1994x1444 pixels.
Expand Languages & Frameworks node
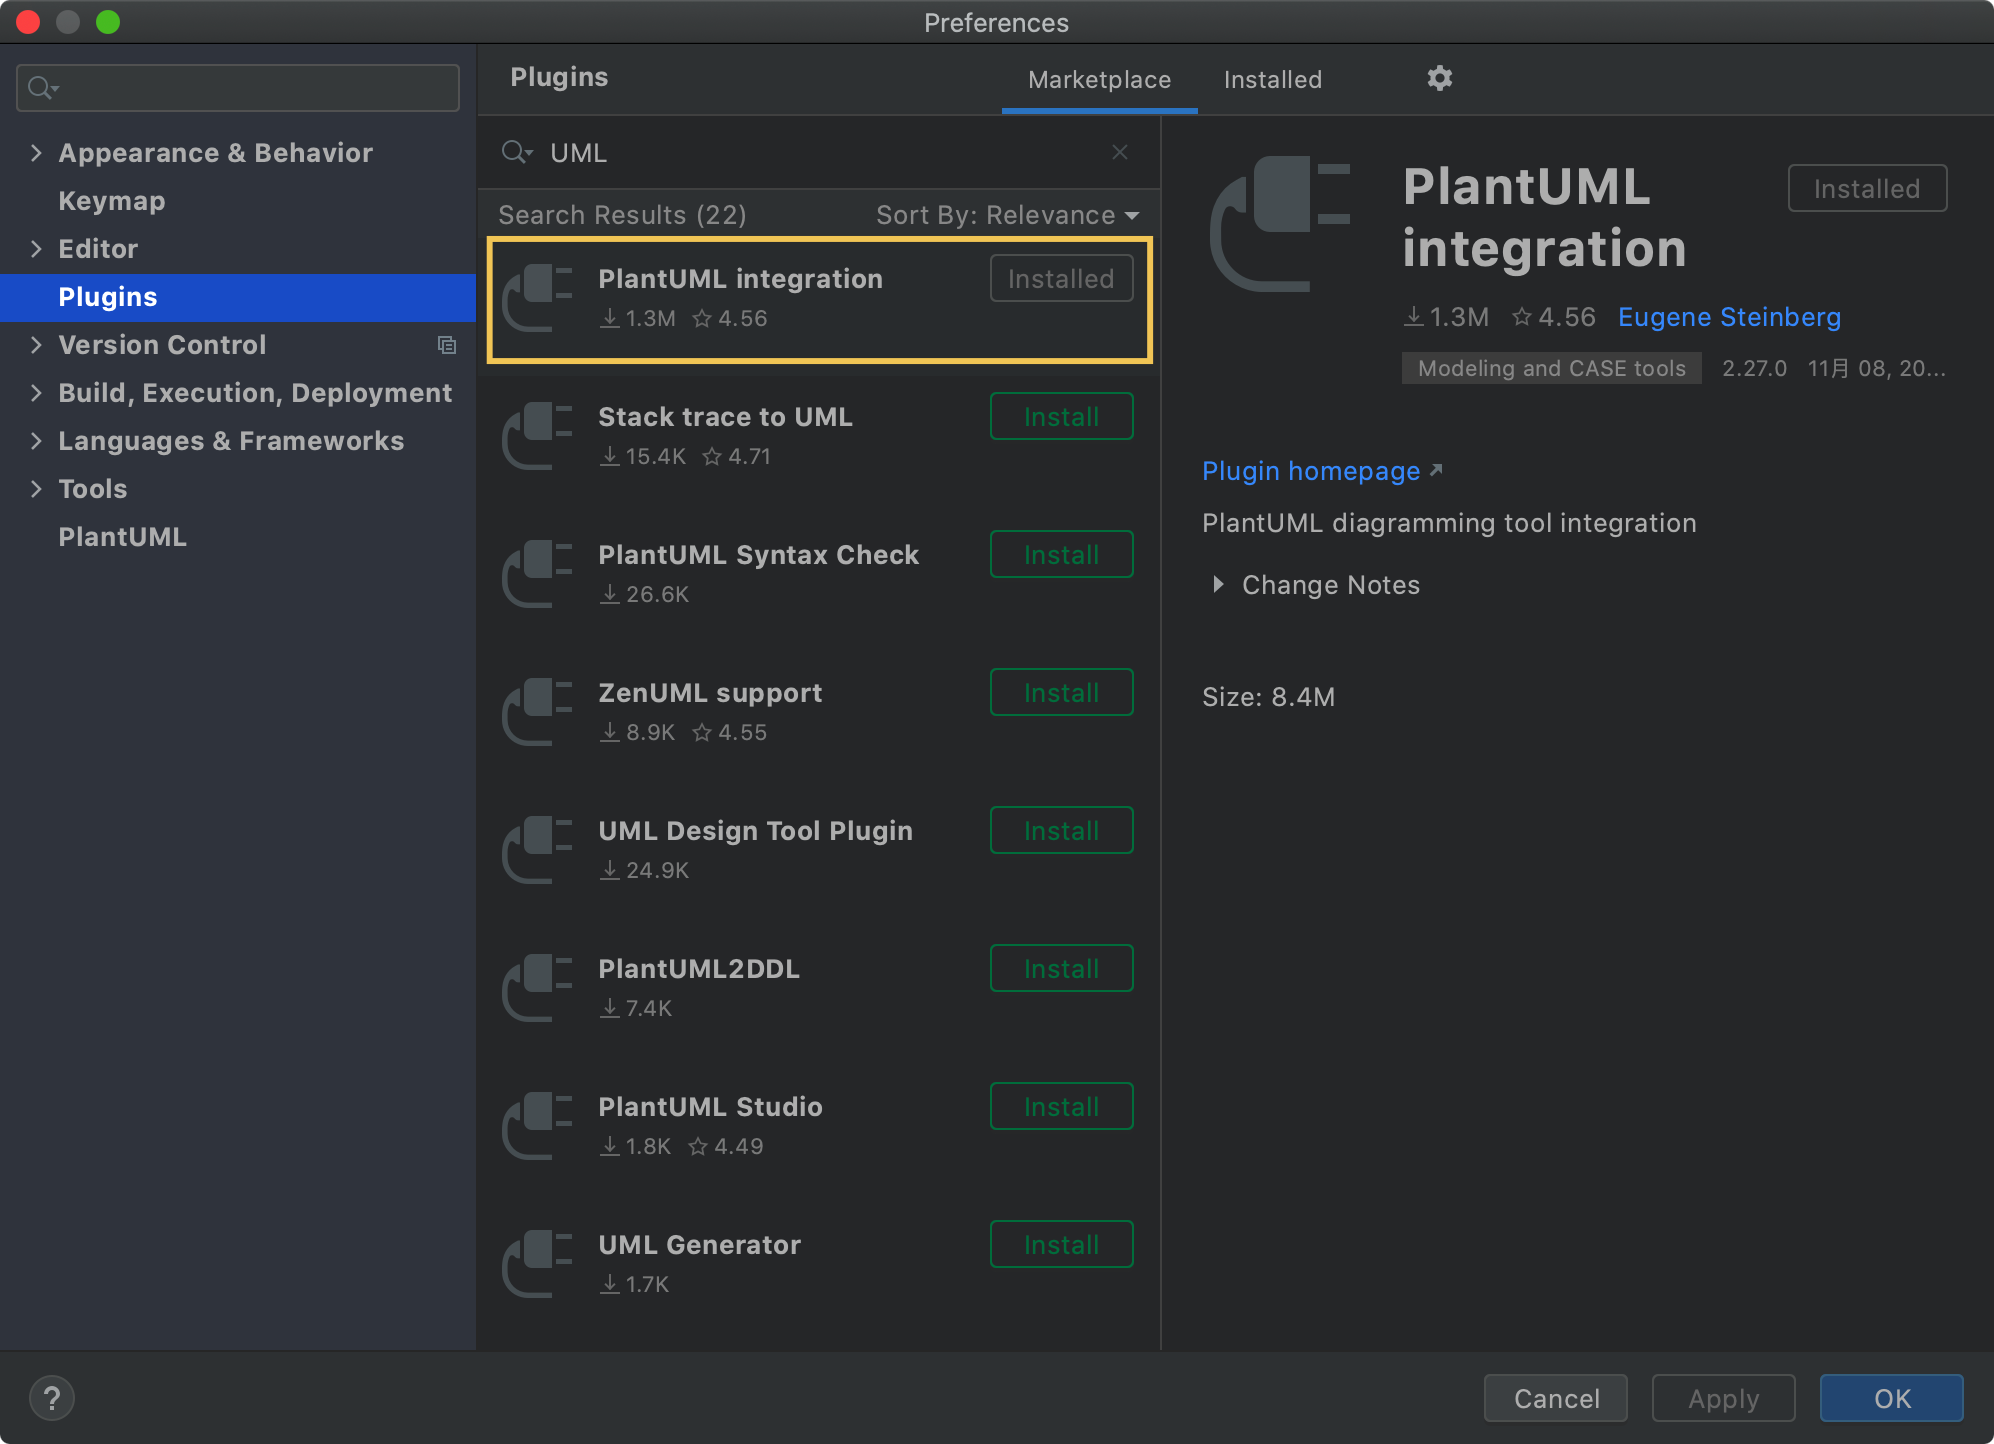[x=36, y=441]
